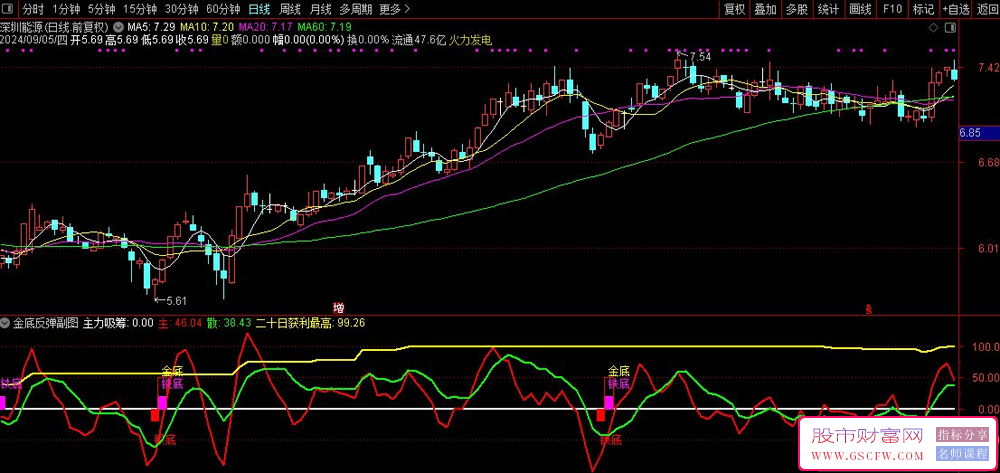Open the 复权 adjustment options

(734, 9)
